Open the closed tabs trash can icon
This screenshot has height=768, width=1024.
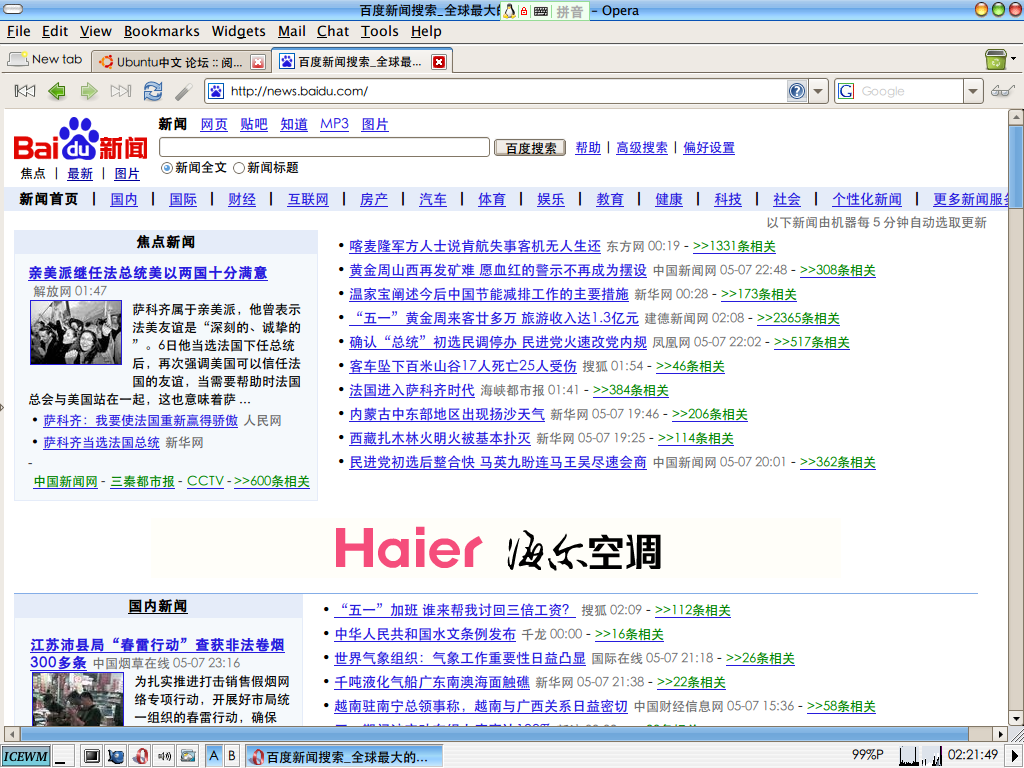click(x=995, y=59)
